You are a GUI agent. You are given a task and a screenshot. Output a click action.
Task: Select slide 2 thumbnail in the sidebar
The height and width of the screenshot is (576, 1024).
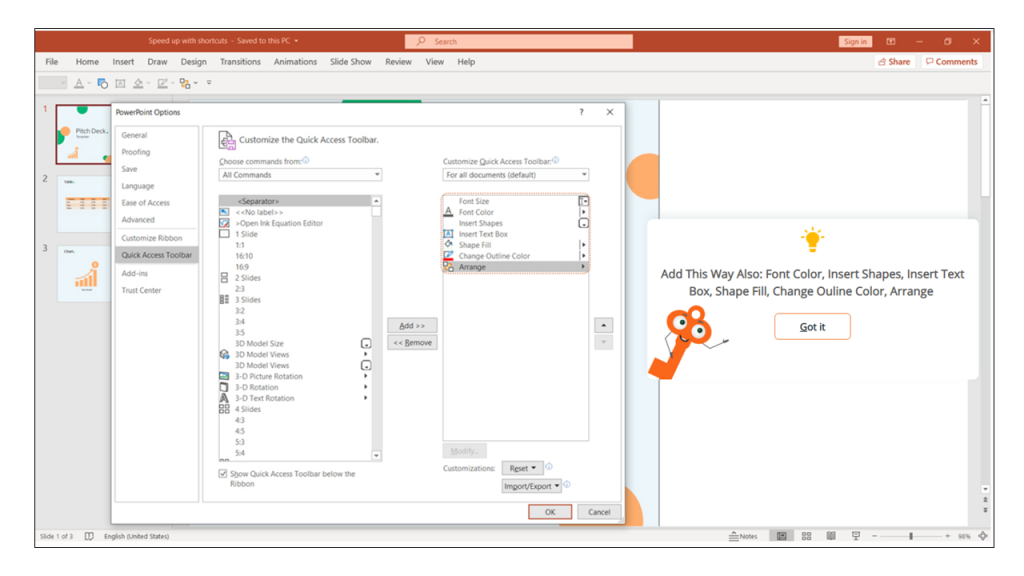pos(85,205)
